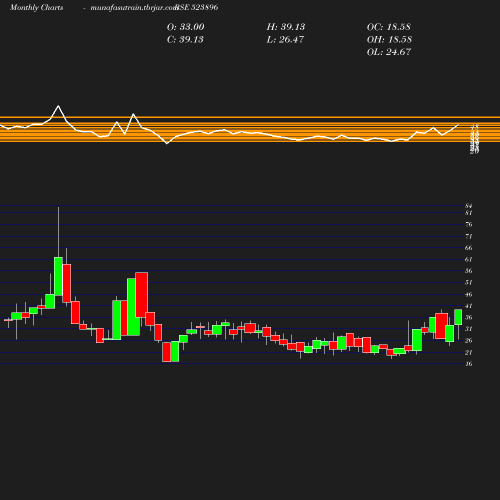Click the last green candle on the right
Viewport: 500px width, 500px height.
click(x=458, y=317)
